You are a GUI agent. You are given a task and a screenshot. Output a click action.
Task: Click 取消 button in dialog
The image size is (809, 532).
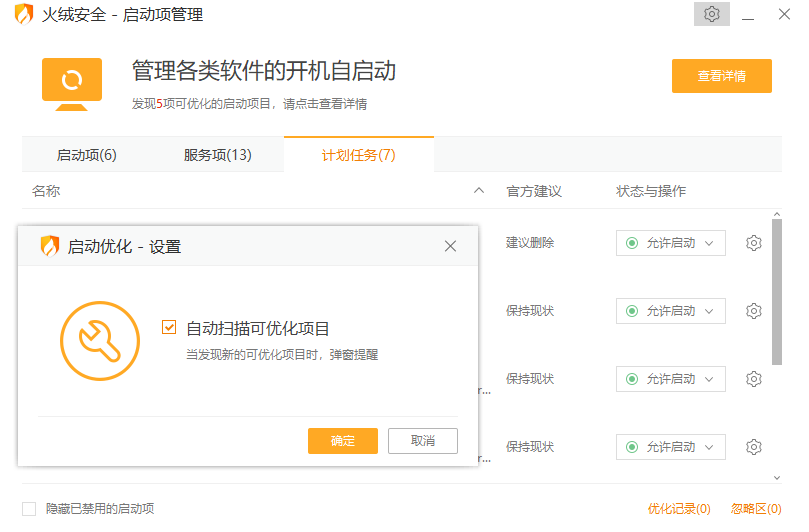(x=423, y=441)
